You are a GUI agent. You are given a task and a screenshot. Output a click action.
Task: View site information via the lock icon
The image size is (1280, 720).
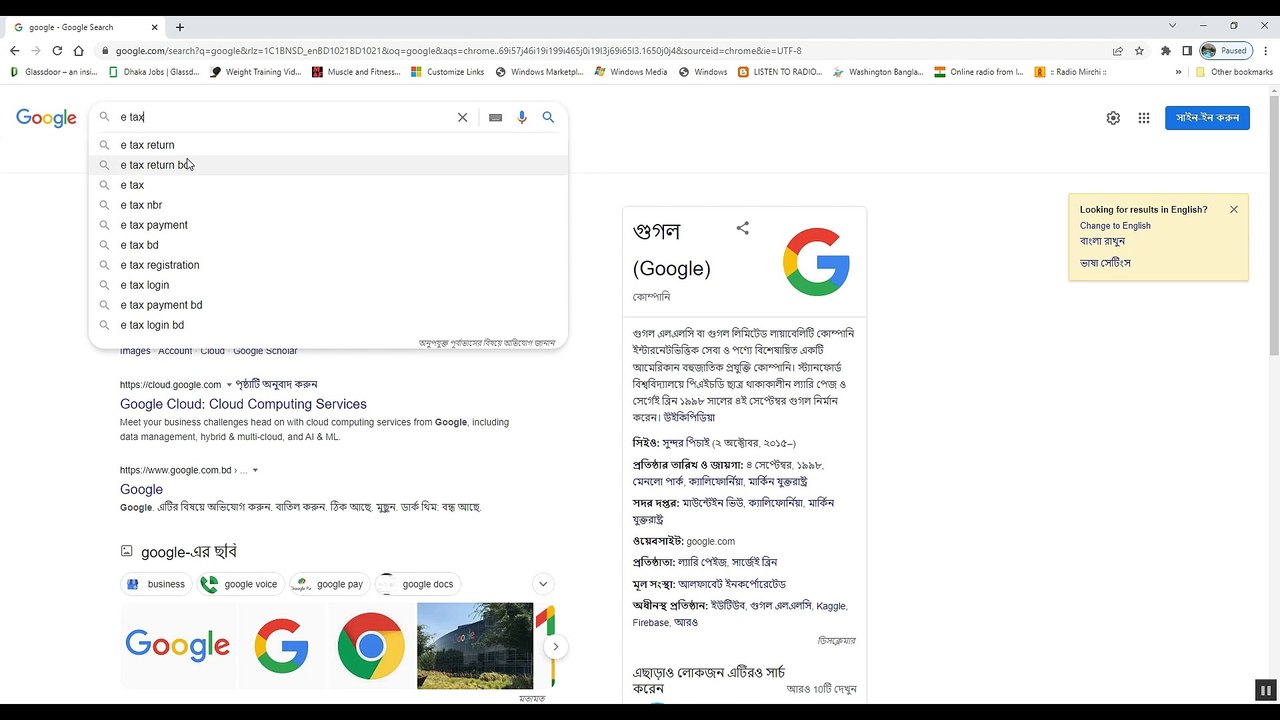point(104,51)
